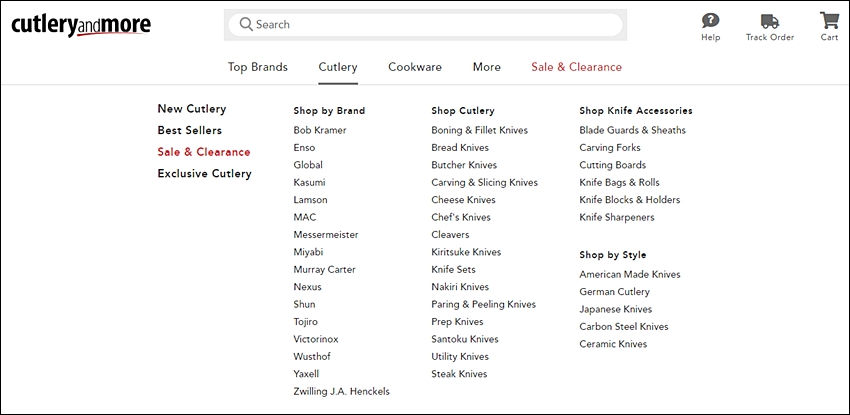Screen dimensions: 850x415
Task: Shop Santoku Knives
Action: pyautogui.click(x=465, y=339)
